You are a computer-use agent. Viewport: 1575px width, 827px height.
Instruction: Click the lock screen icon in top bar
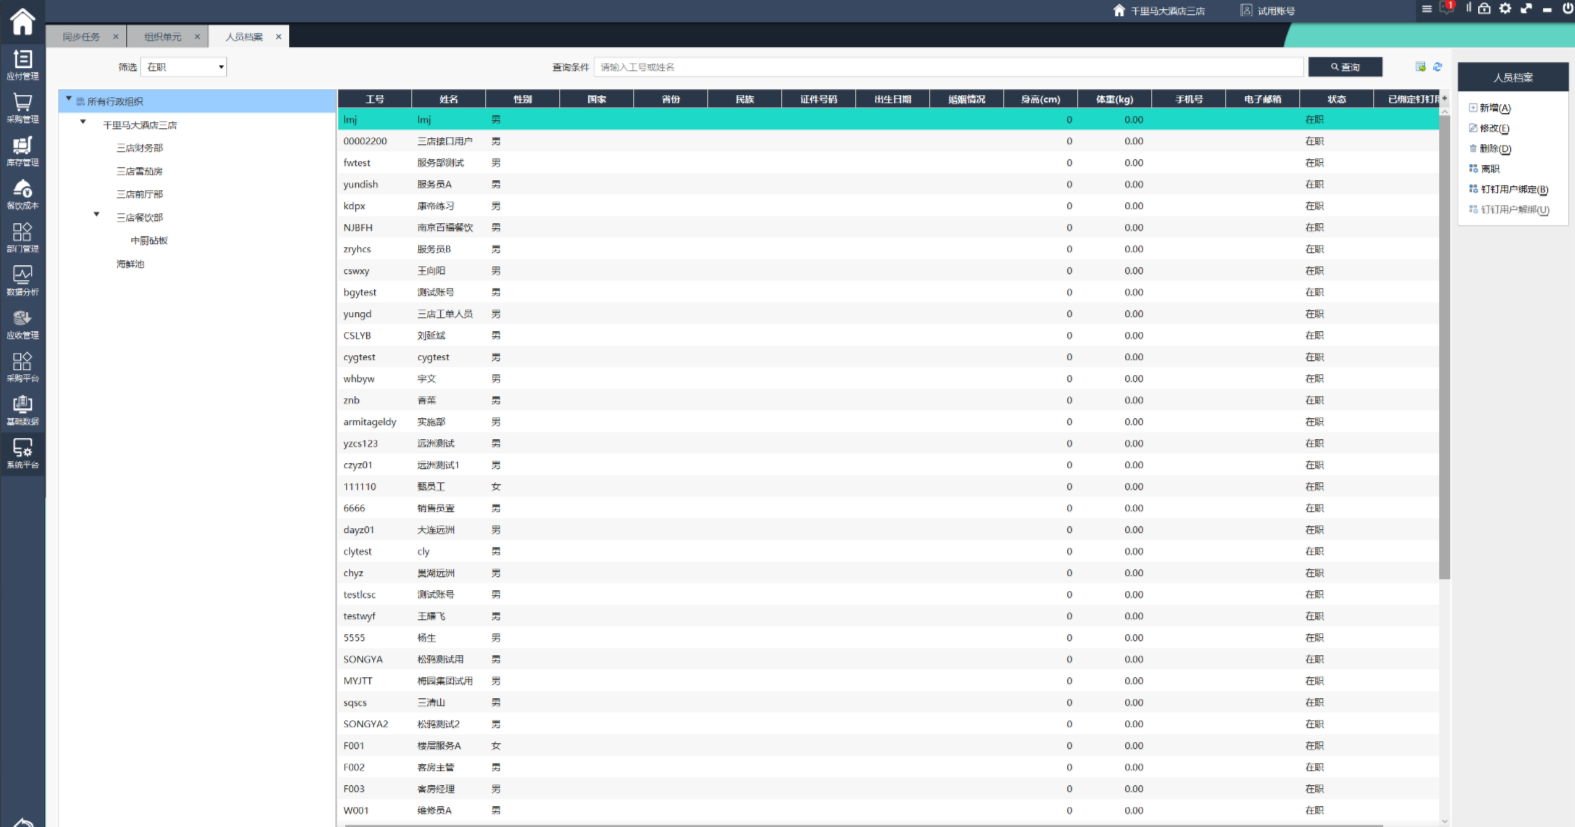(1484, 9)
